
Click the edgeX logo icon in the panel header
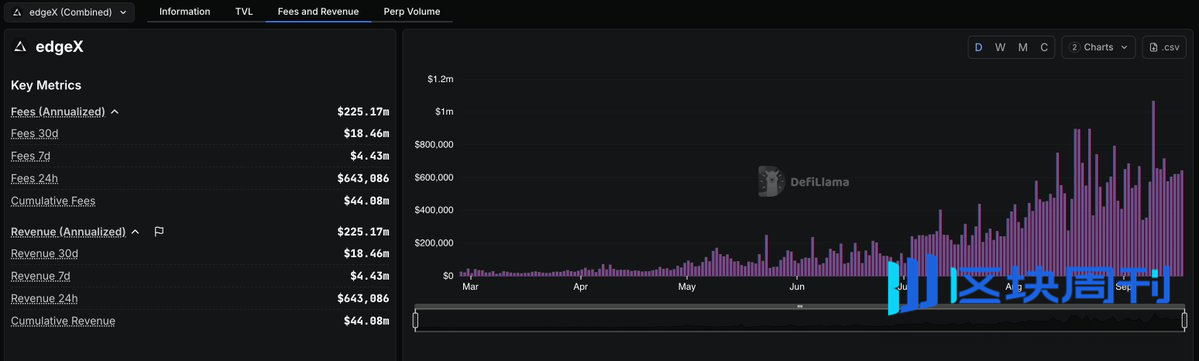click(21, 47)
